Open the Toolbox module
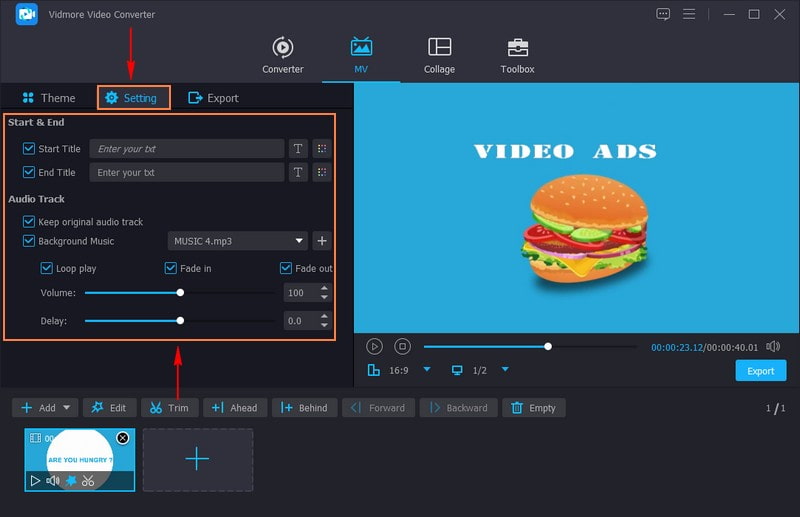Screen dimensions: 800x517 coord(517,55)
